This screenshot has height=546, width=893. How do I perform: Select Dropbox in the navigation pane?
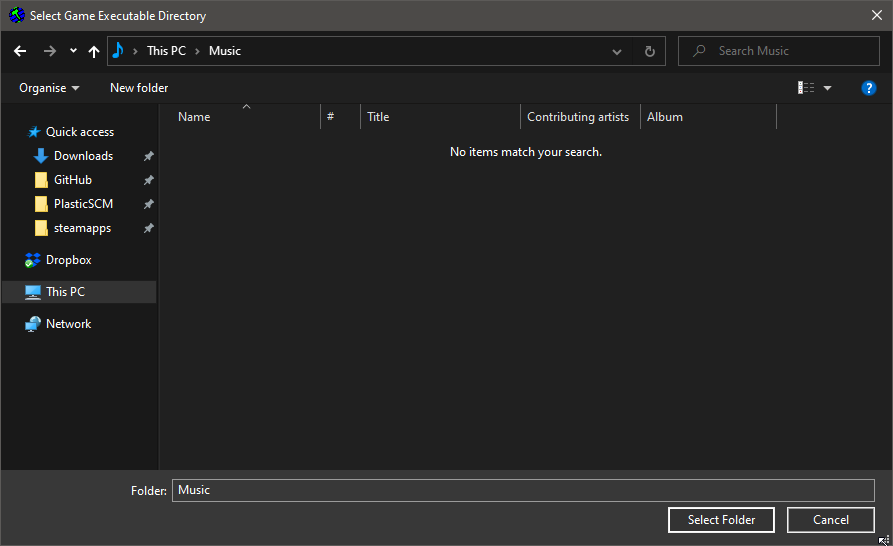68,260
